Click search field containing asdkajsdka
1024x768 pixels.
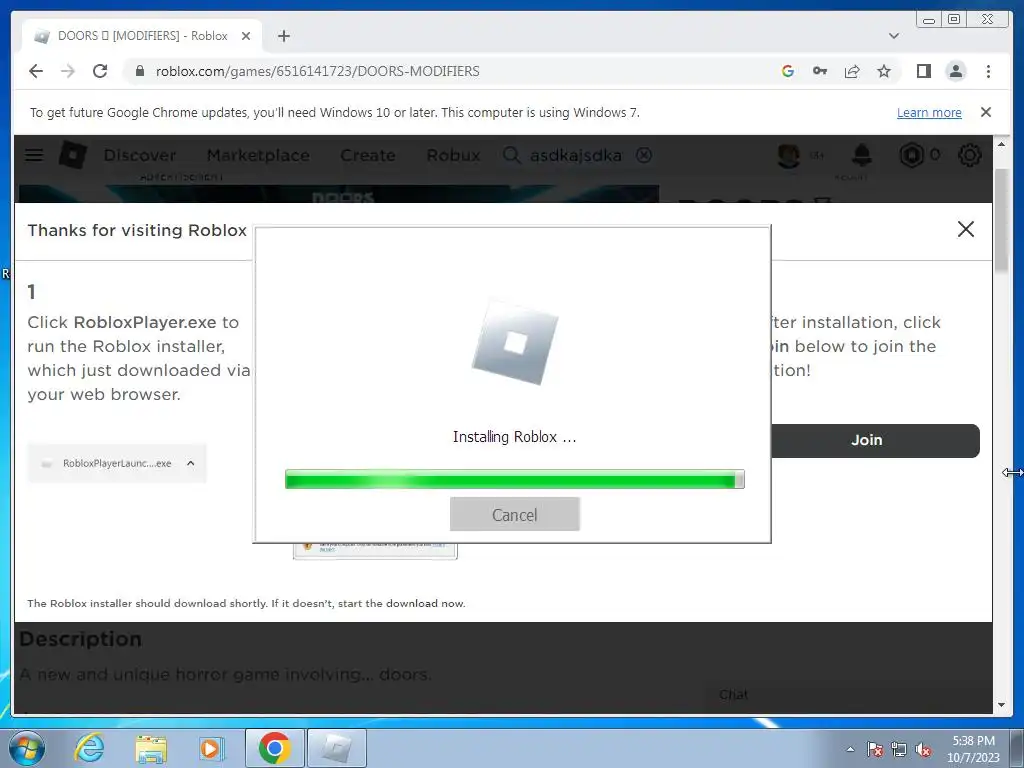point(575,155)
